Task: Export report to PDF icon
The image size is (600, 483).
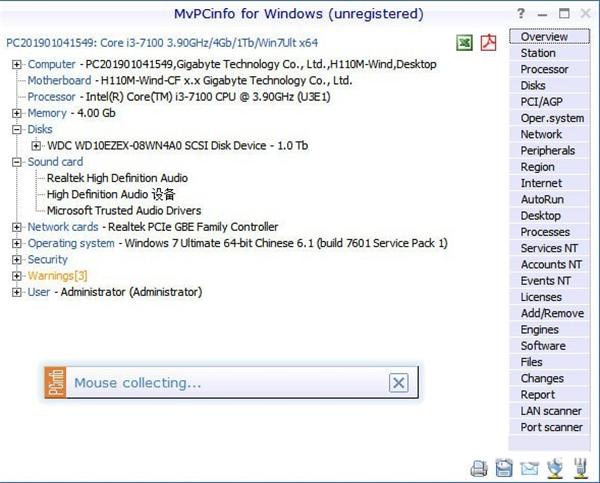Action: (488, 42)
